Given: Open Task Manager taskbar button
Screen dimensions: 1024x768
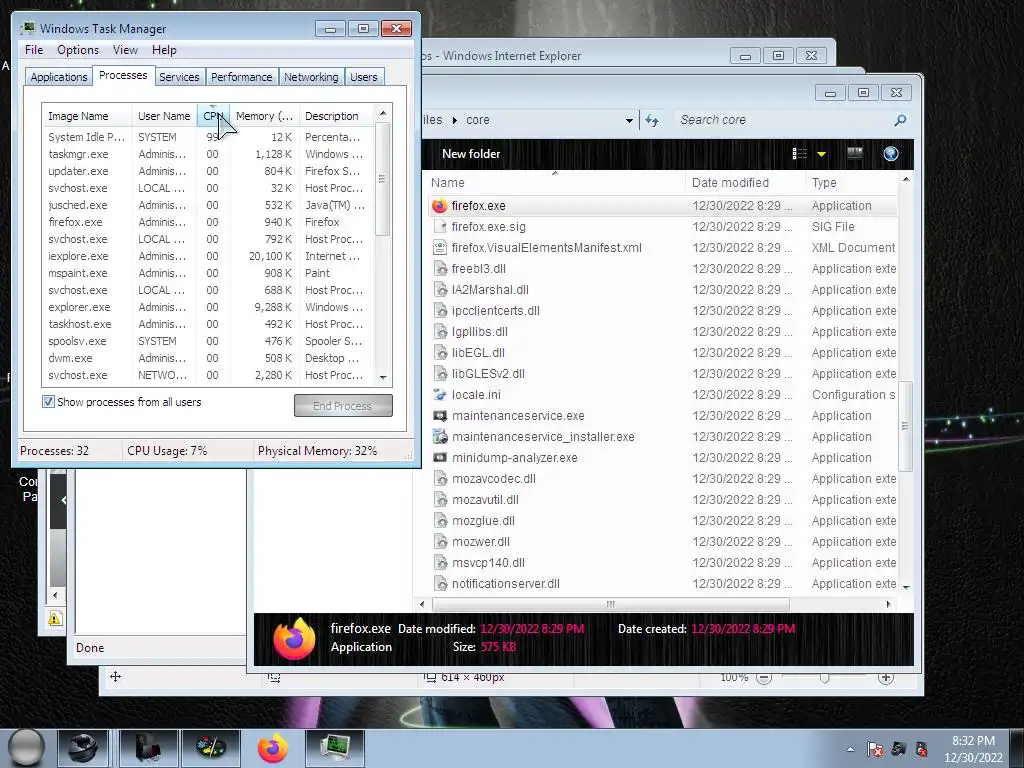Looking at the screenshot, I should coord(334,748).
